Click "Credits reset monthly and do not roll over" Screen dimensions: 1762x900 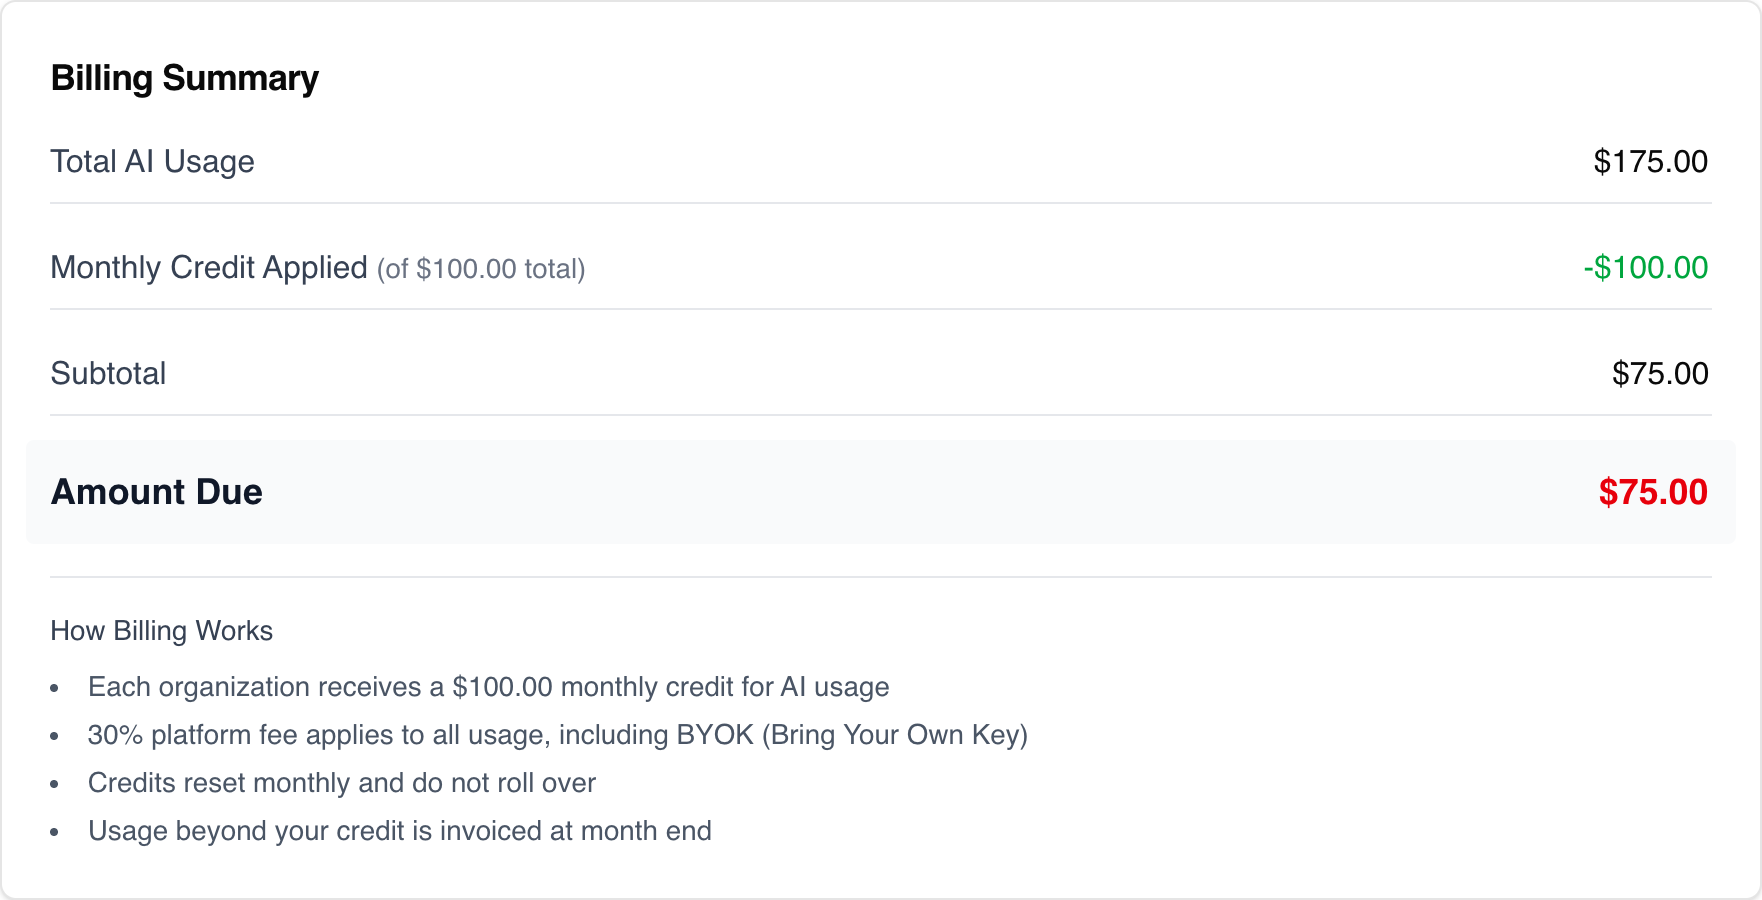[342, 783]
